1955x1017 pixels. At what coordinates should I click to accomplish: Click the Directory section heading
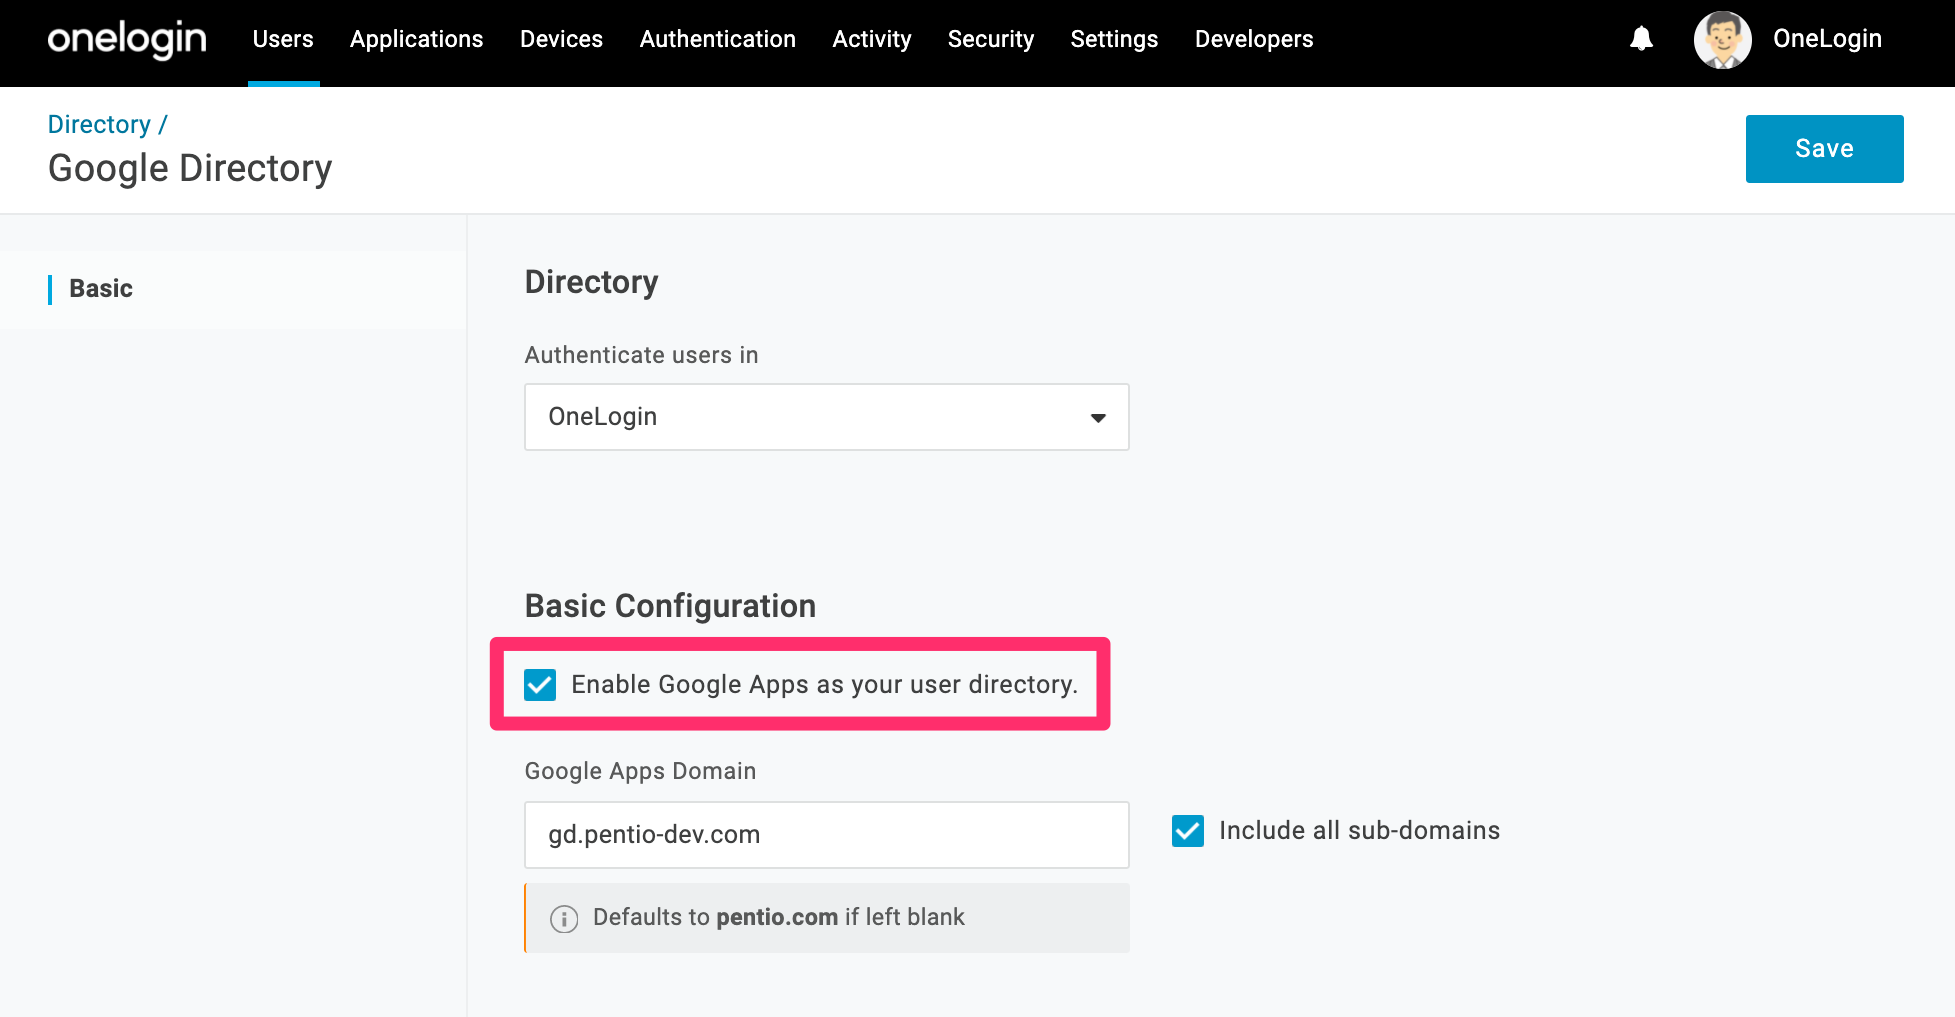point(591,282)
